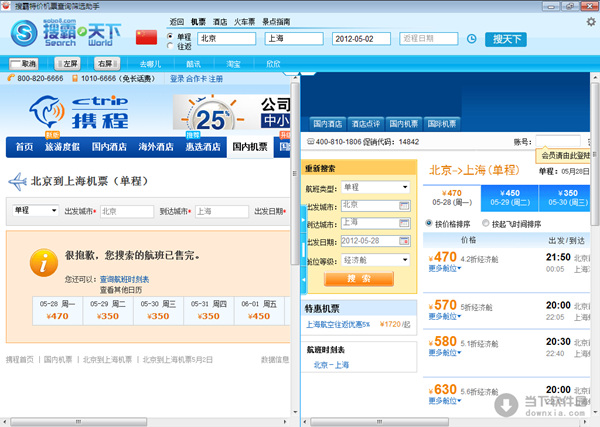This screenshot has width=600, height=427.
Task: Click the orange info icon in sold-out notice
Action: (x=41, y=263)
